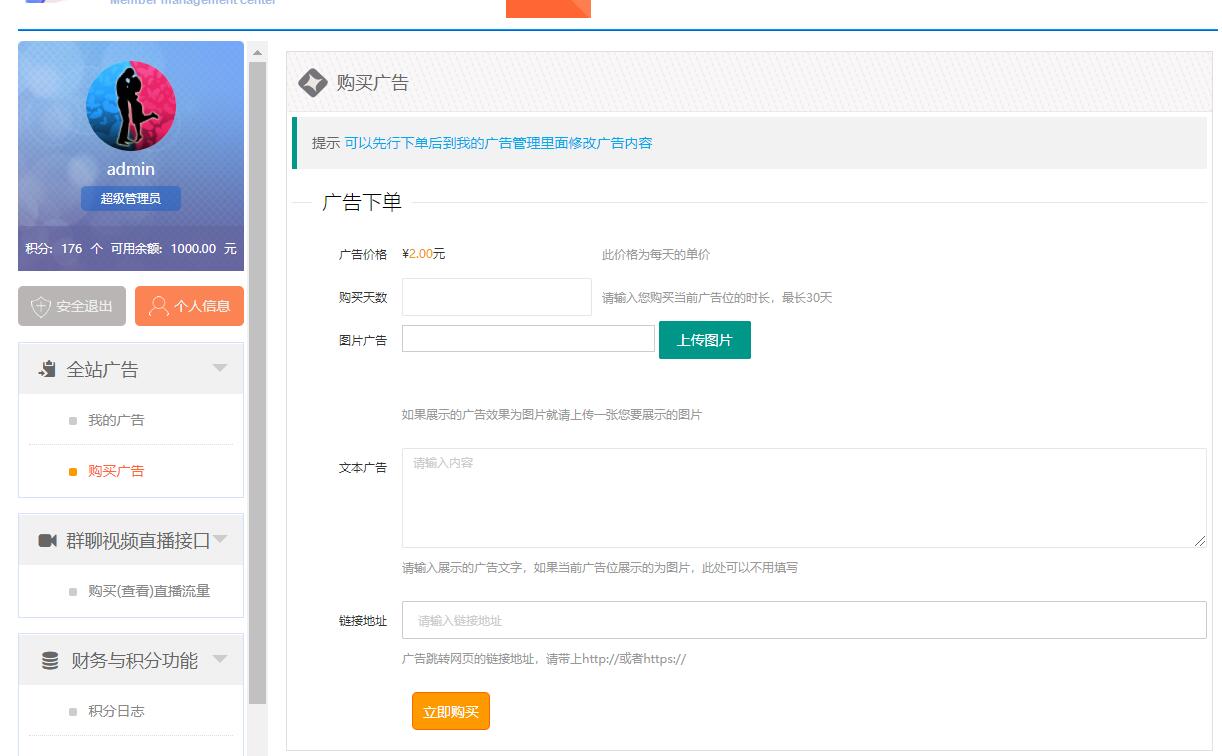Open 积分日志 in sidebar
This screenshot has width=1222, height=756.
pos(116,711)
